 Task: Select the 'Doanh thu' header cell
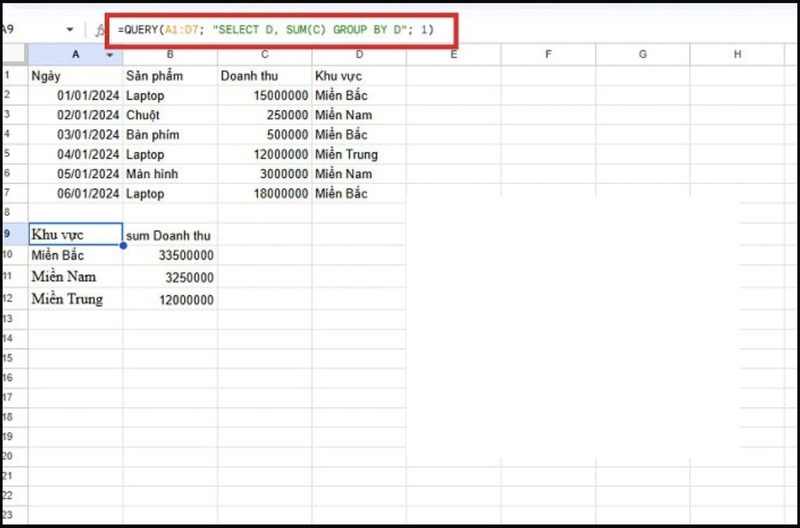(x=264, y=76)
